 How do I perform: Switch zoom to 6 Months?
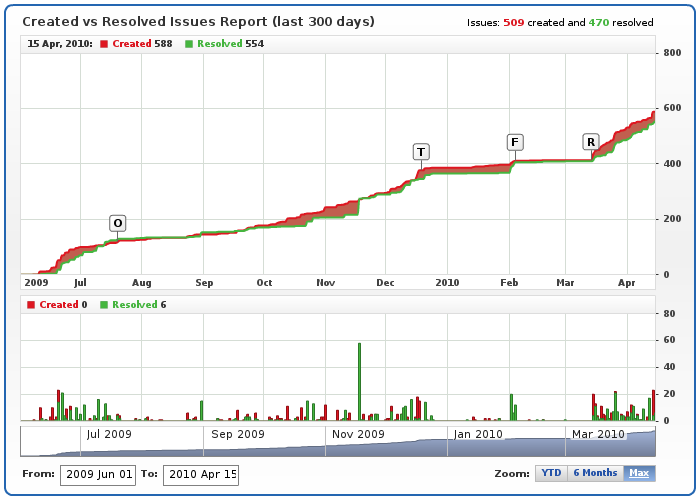coord(594,473)
